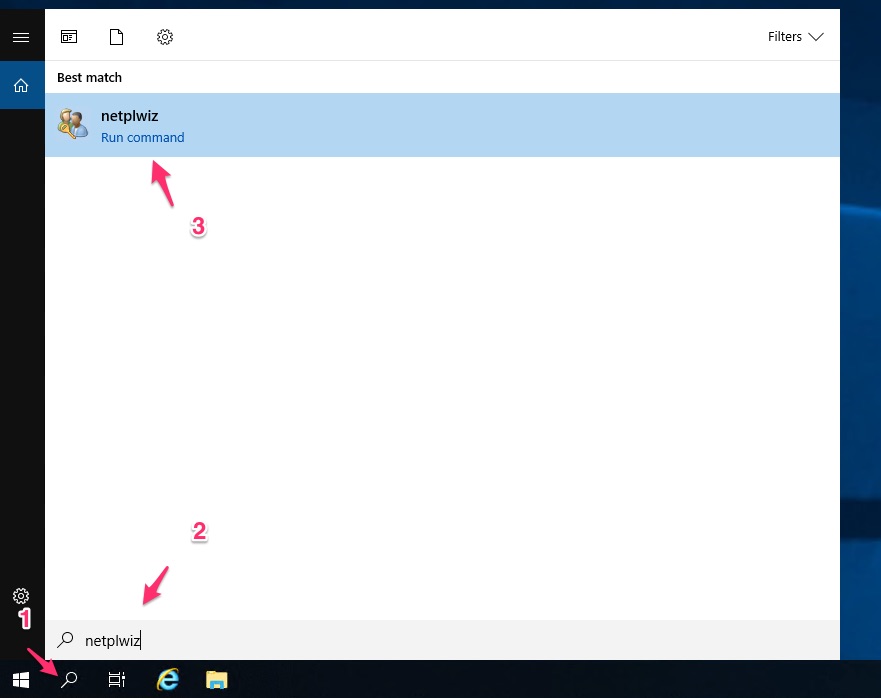Filter results by Settings gear icon at top
This screenshot has height=698, width=881.
pos(165,37)
